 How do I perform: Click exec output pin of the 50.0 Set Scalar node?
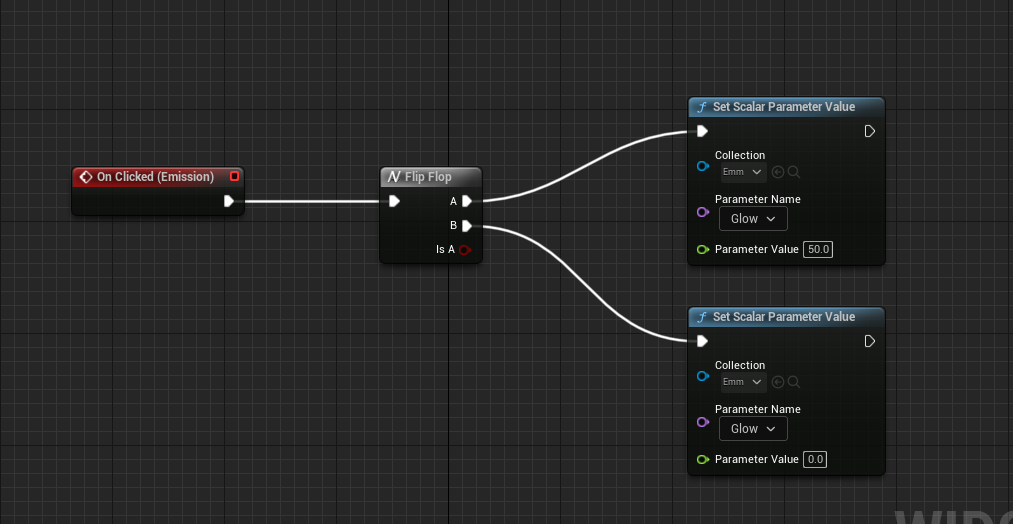870,131
